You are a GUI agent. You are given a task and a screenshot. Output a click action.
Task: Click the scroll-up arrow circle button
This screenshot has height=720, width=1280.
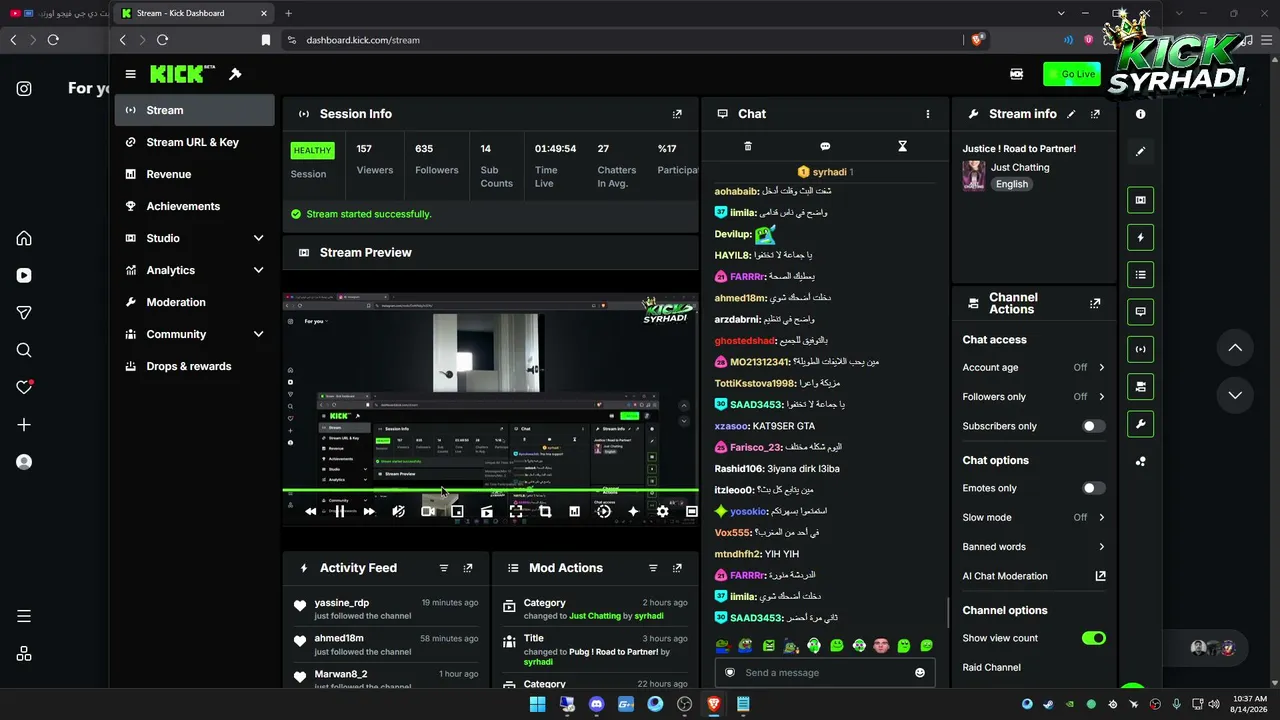tap(1235, 348)
